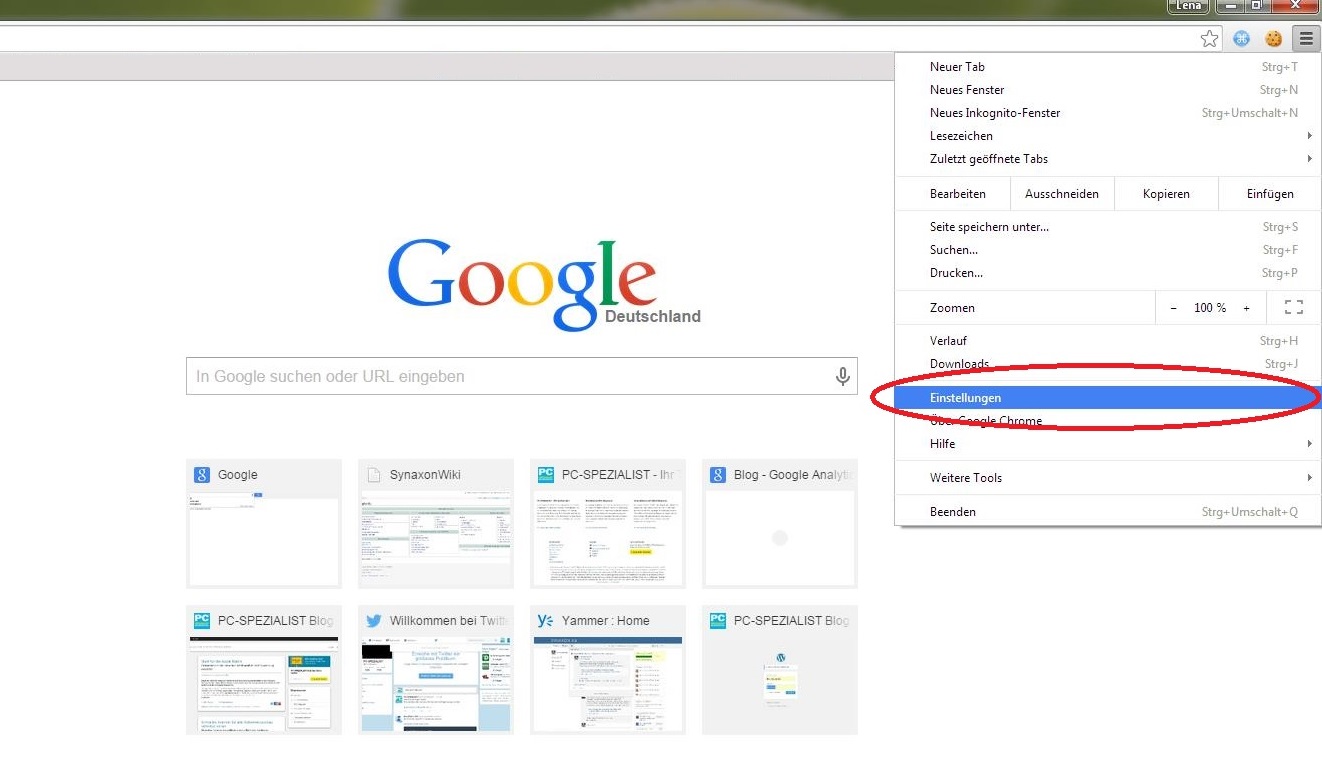The width and height of the screenshot is (1322, 775).
Task: Click the Google search input field
Action: 521,376
